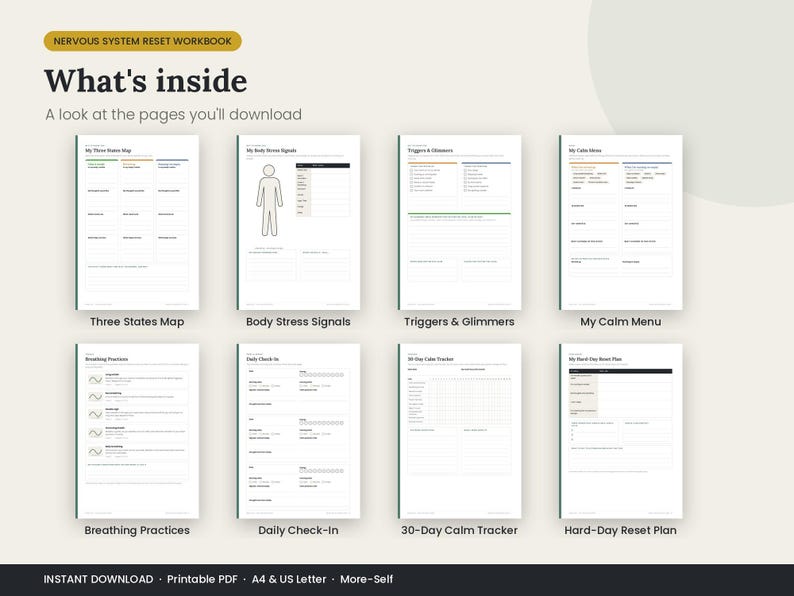Click the '30-Day Calm Tracker' caption
794x596 pixels.
(x=459, y=530)
